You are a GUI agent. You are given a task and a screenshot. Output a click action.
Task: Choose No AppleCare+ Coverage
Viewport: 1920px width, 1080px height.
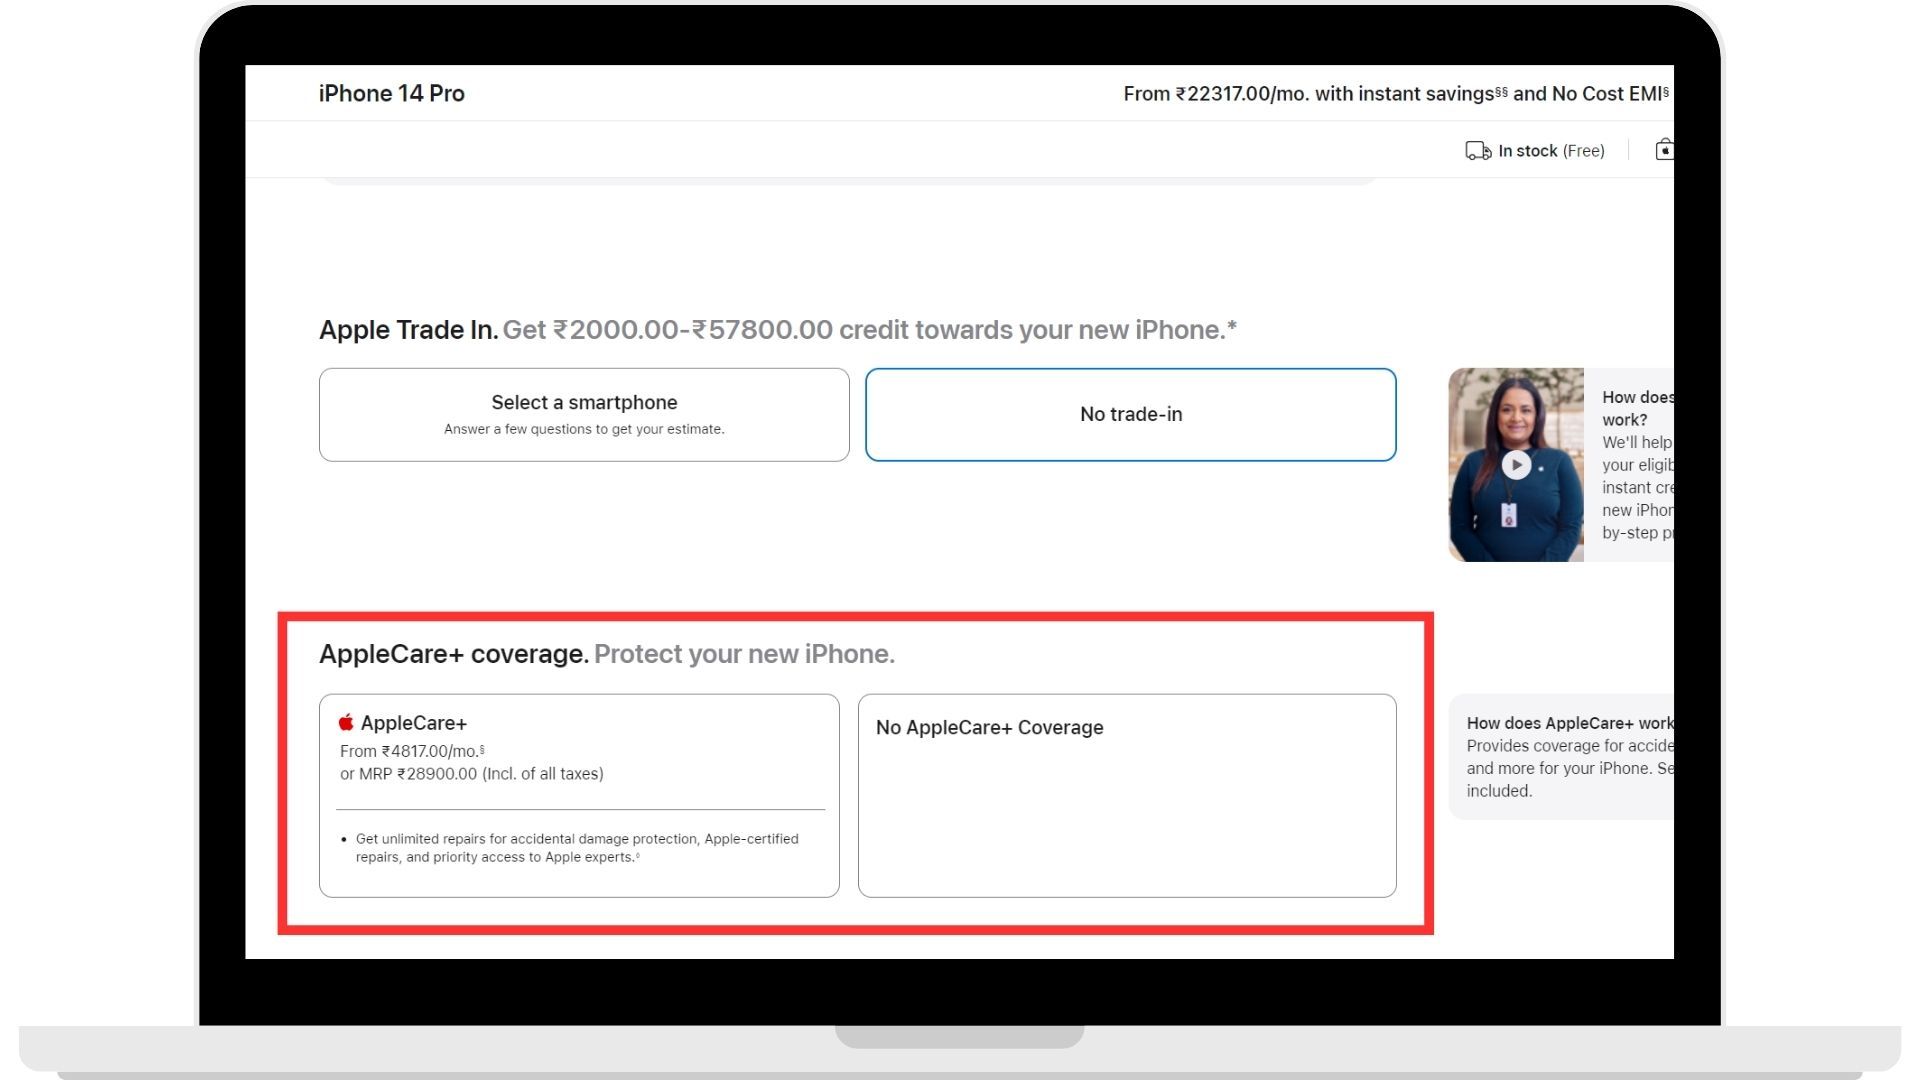tap(1126, 795)
